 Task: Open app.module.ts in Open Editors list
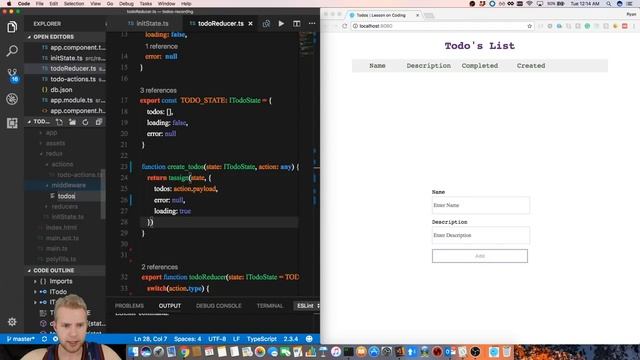coord(72,100)
